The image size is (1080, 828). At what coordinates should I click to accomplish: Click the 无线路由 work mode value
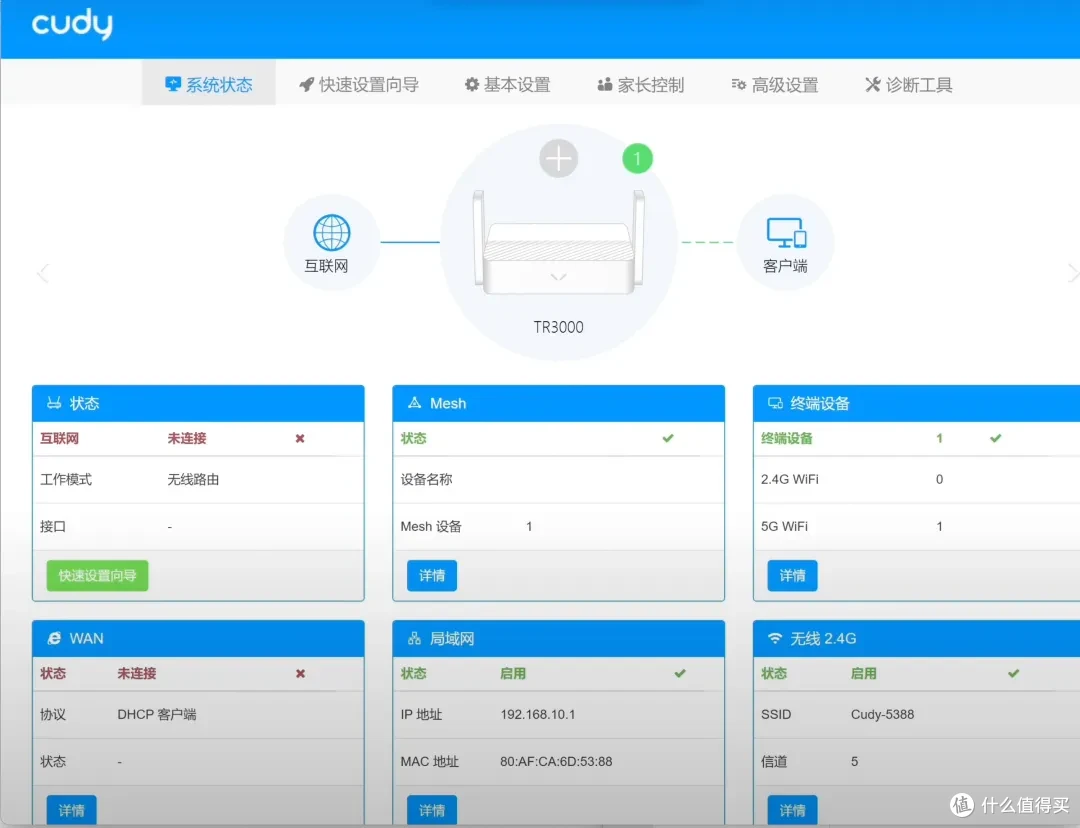click(x=193, y=479)
